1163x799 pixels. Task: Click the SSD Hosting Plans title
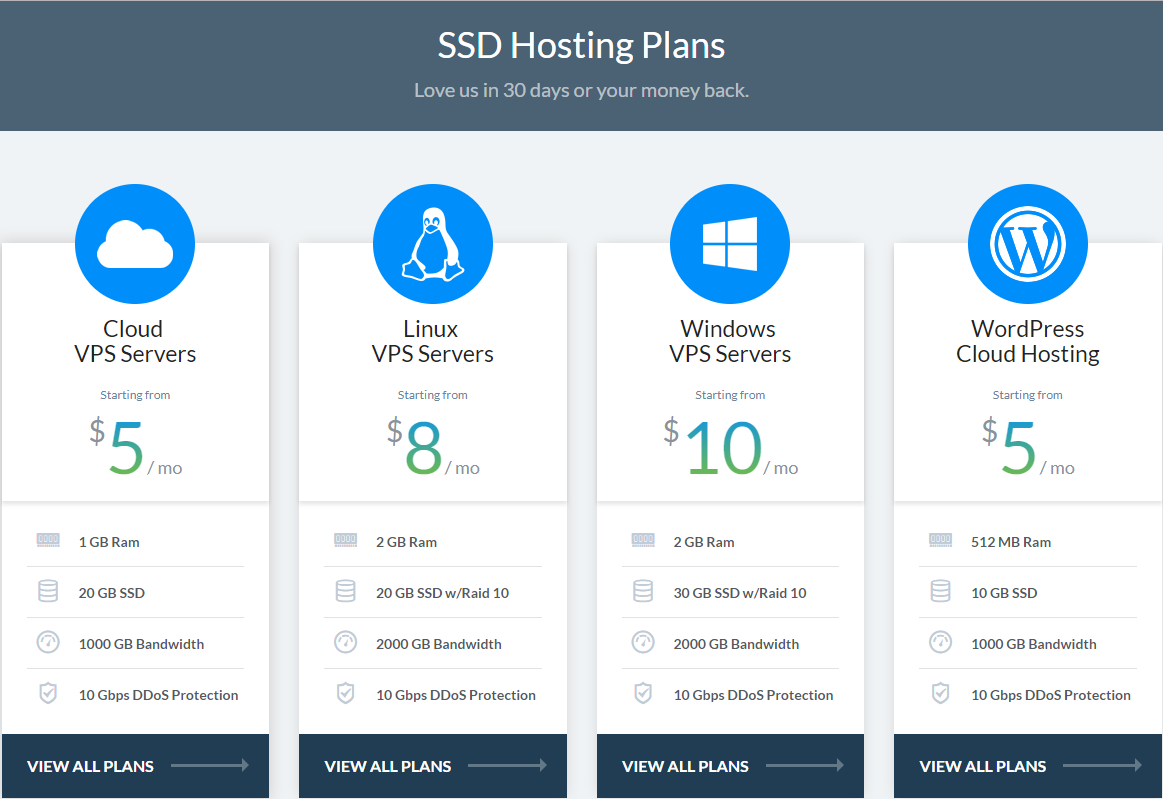pyautogui.click(x=581, y=45)
